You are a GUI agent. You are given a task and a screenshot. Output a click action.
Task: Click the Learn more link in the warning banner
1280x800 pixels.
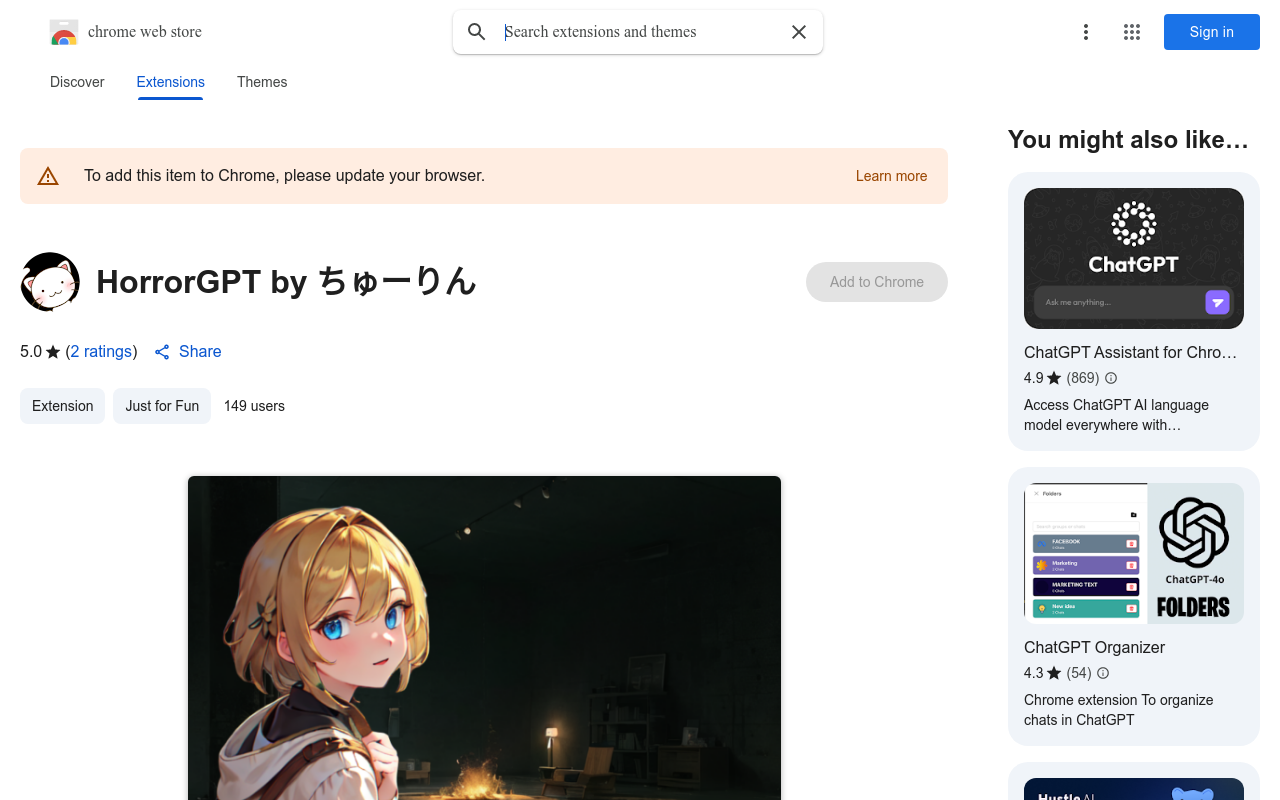tap(891, 176)
